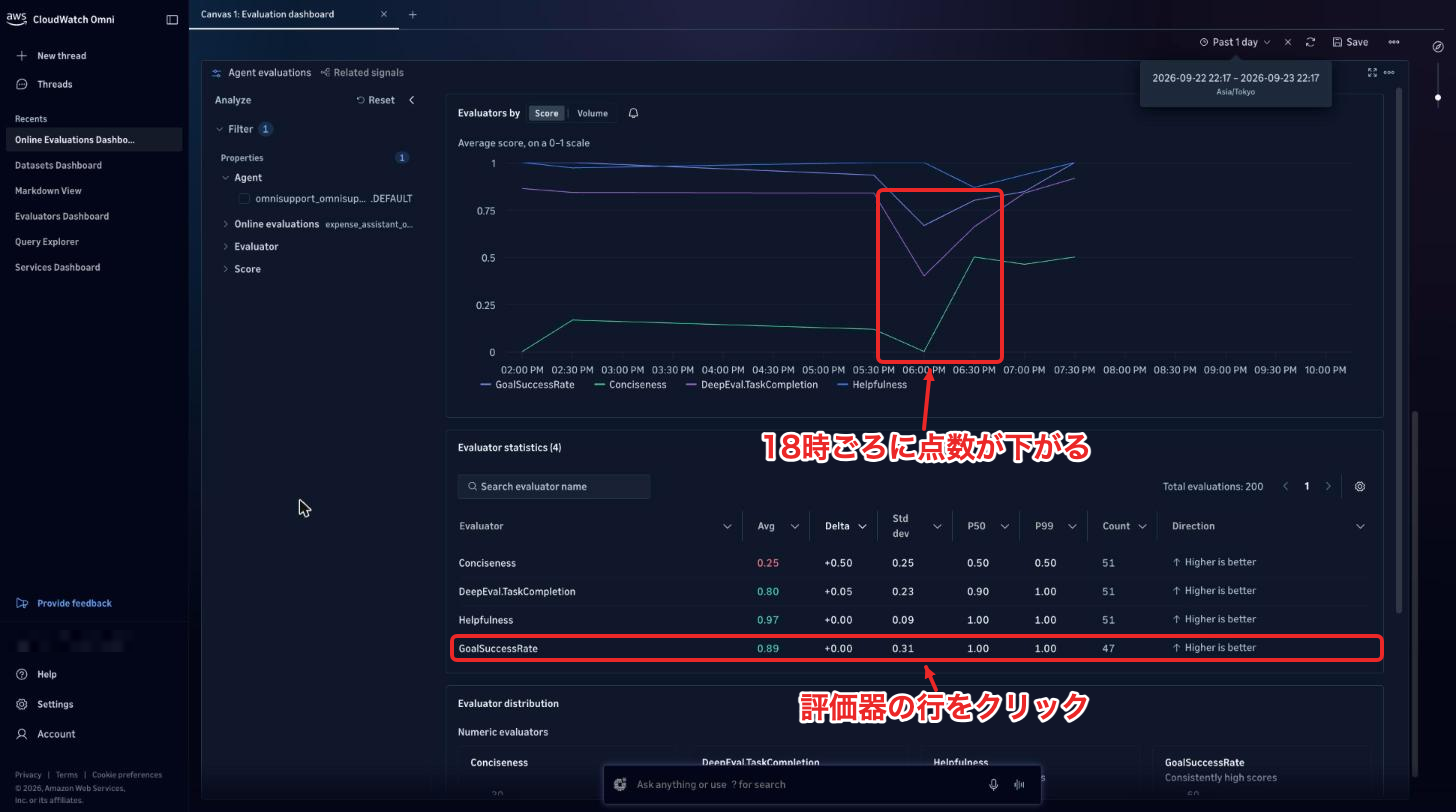Select the Agent evaluations tab
1456x812 pixels.
262,73
